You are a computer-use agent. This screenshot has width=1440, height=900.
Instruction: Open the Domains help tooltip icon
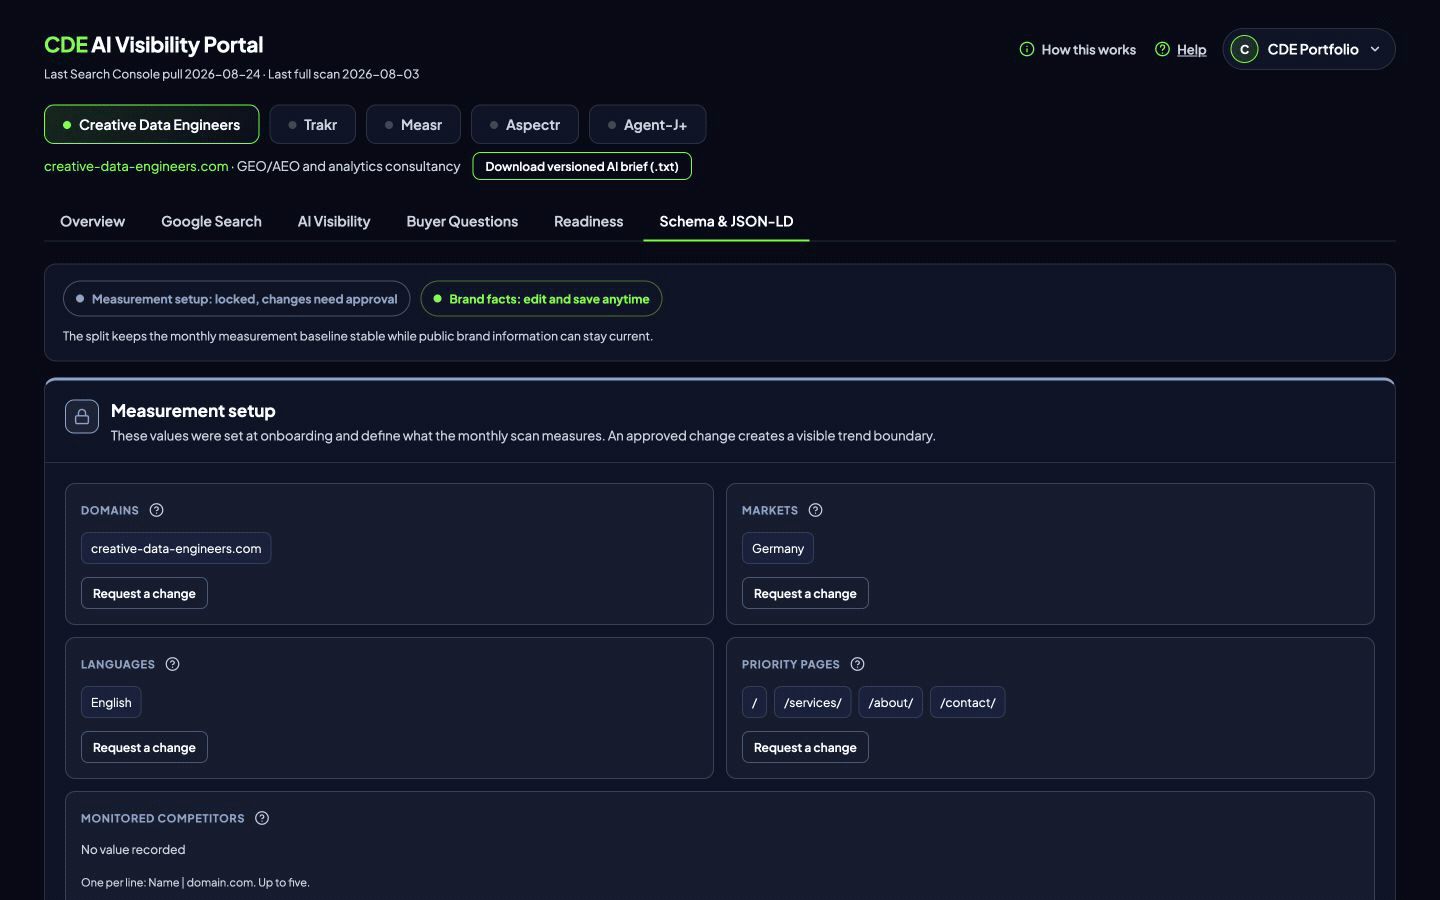pos(156,510)
